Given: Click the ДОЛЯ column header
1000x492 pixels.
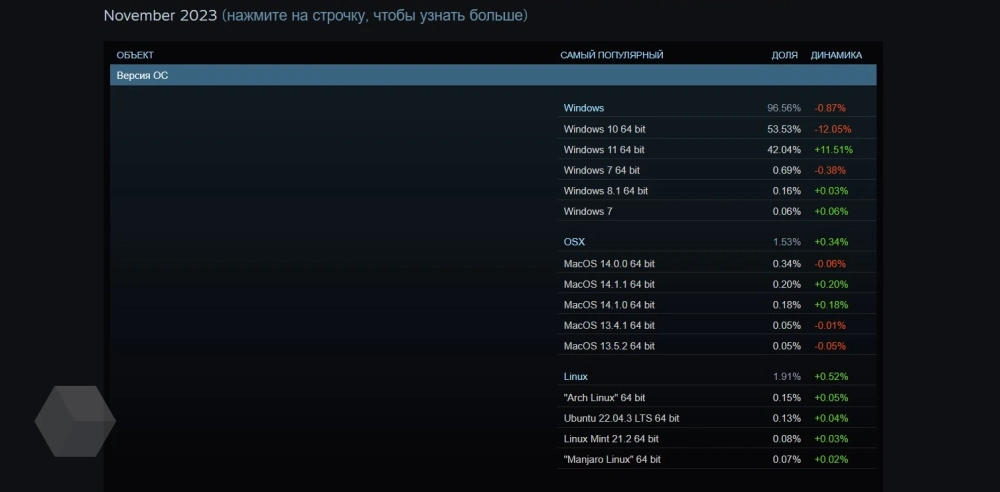Looking at the screenshot, I should click(x=784, y=55).
